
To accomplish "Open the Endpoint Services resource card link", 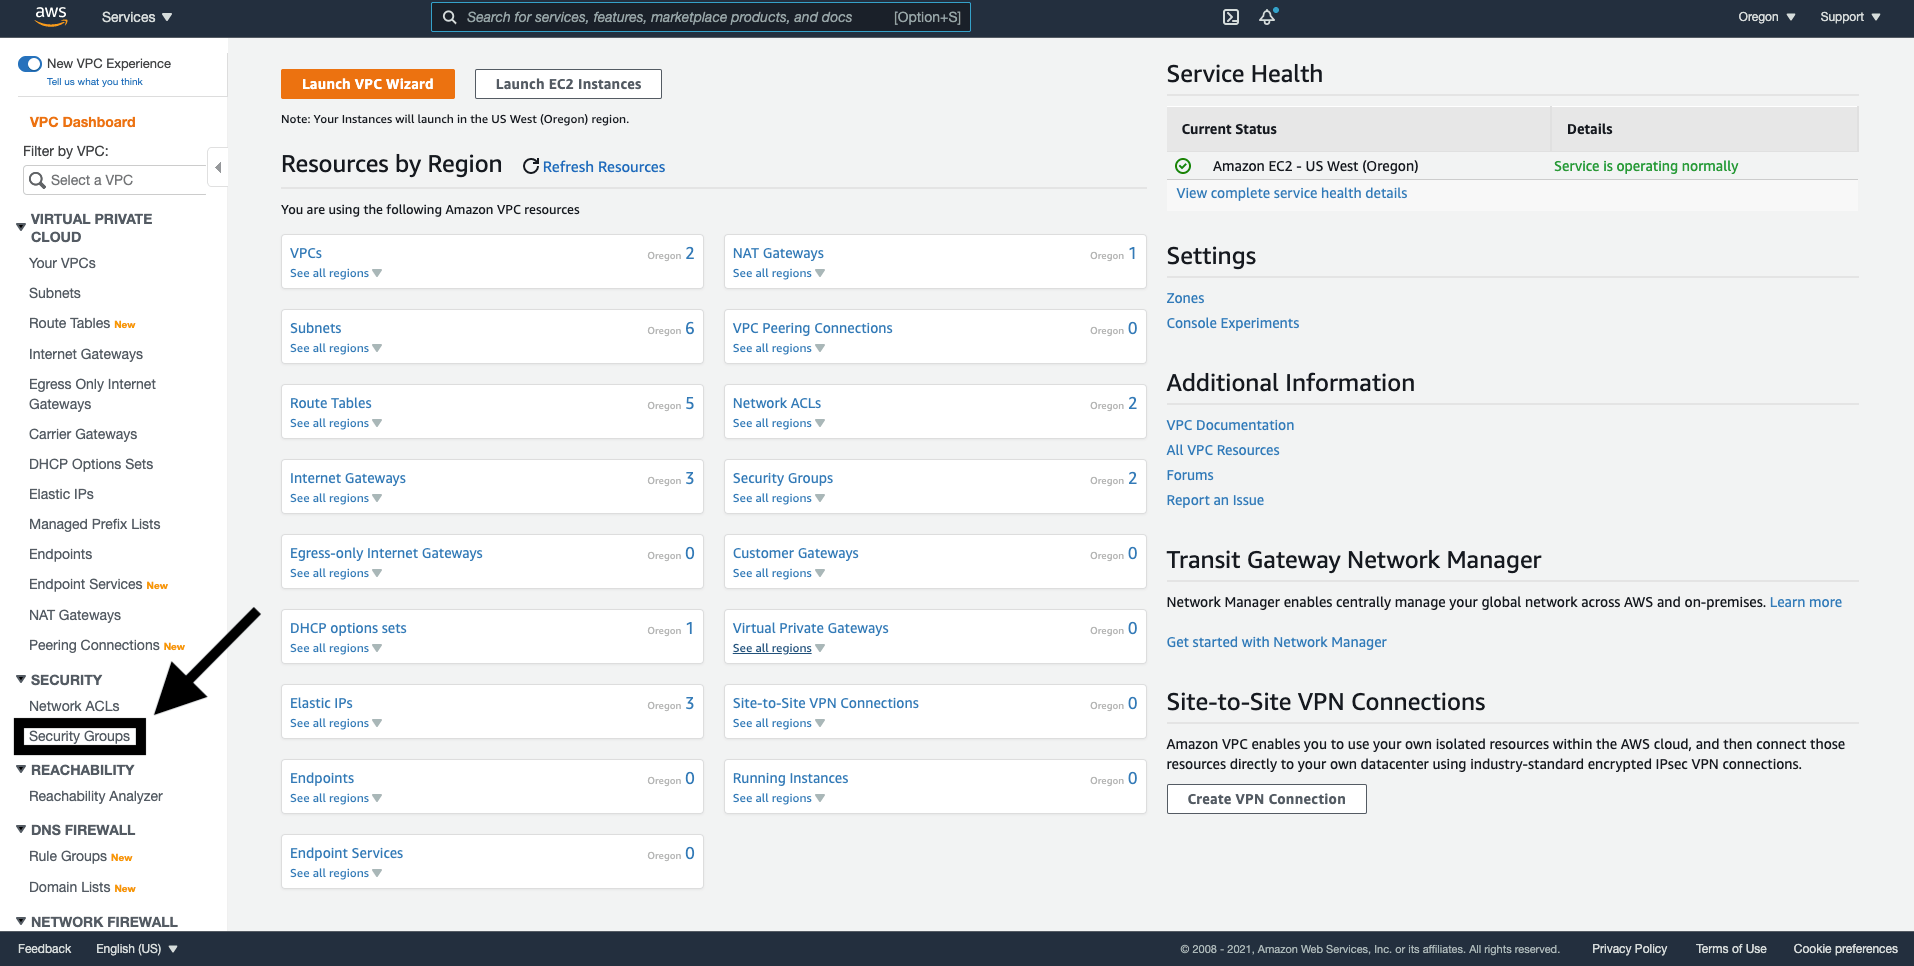I will point(347,853).
